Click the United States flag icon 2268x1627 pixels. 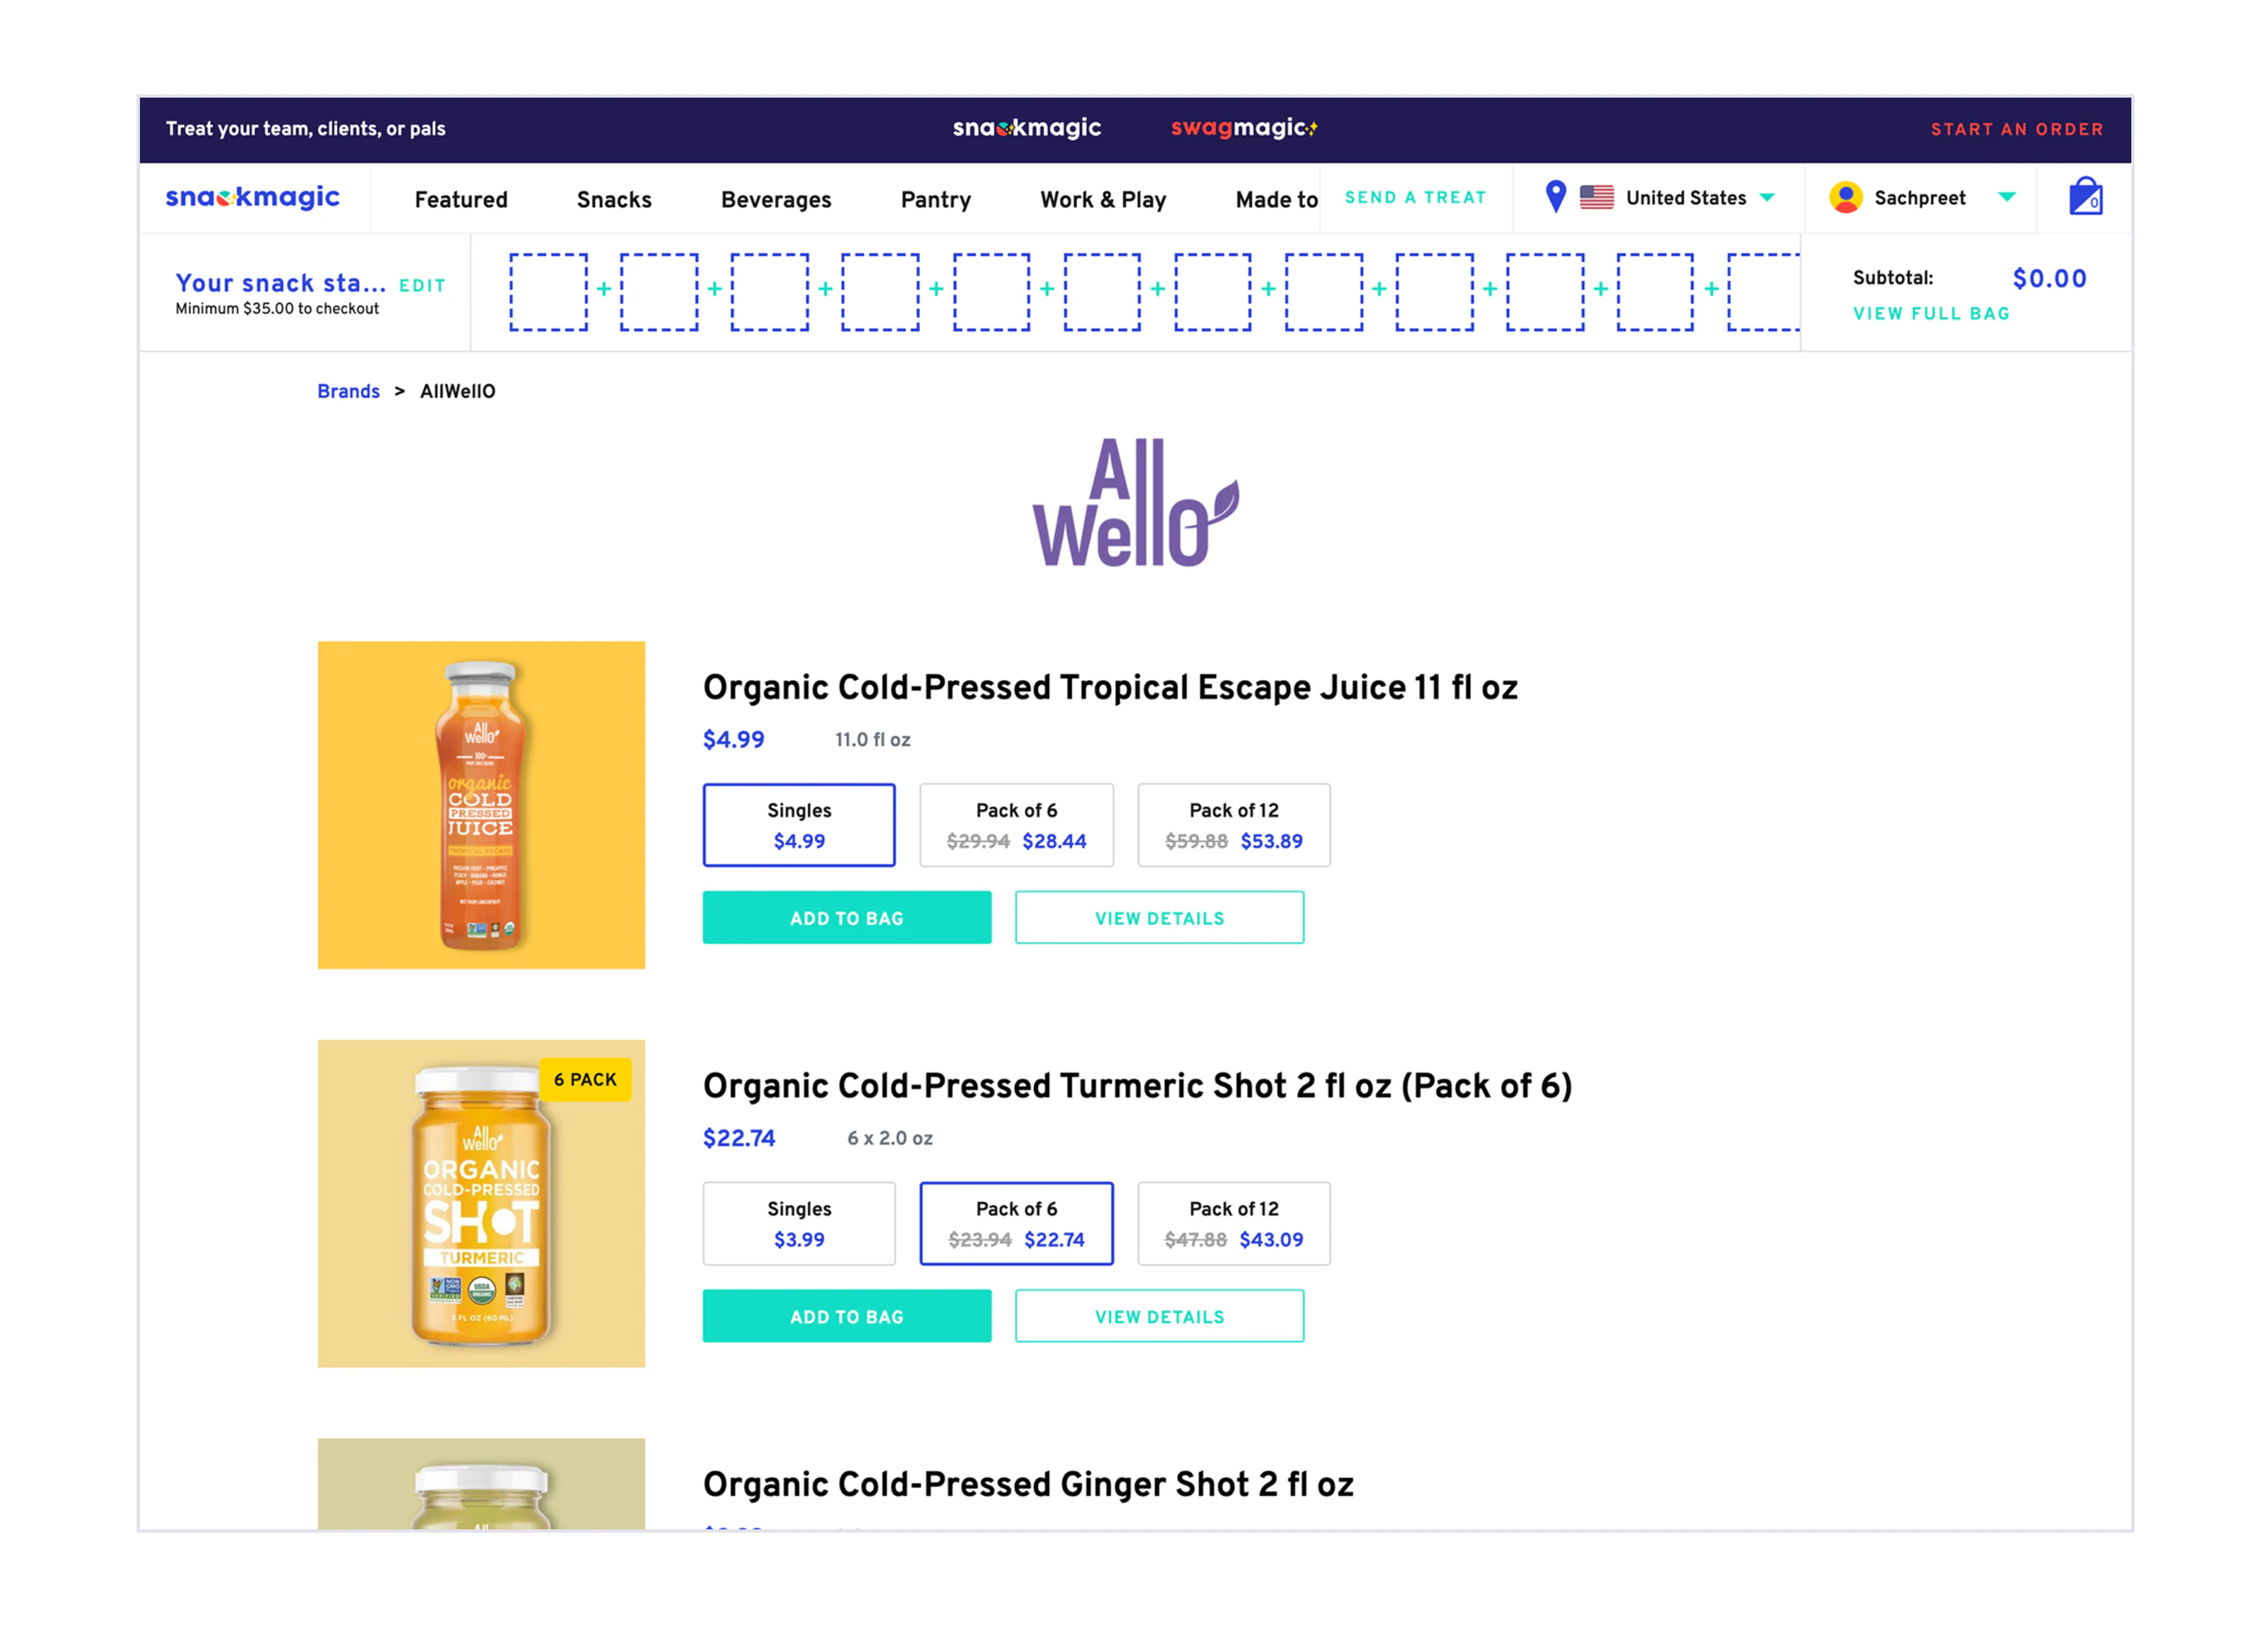point(1596,197)
